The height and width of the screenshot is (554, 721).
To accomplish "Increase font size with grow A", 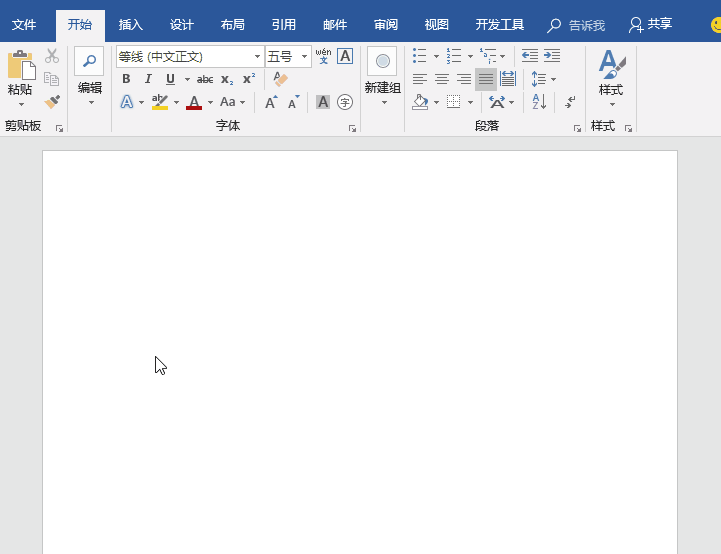I will click(x=271, y=102).
